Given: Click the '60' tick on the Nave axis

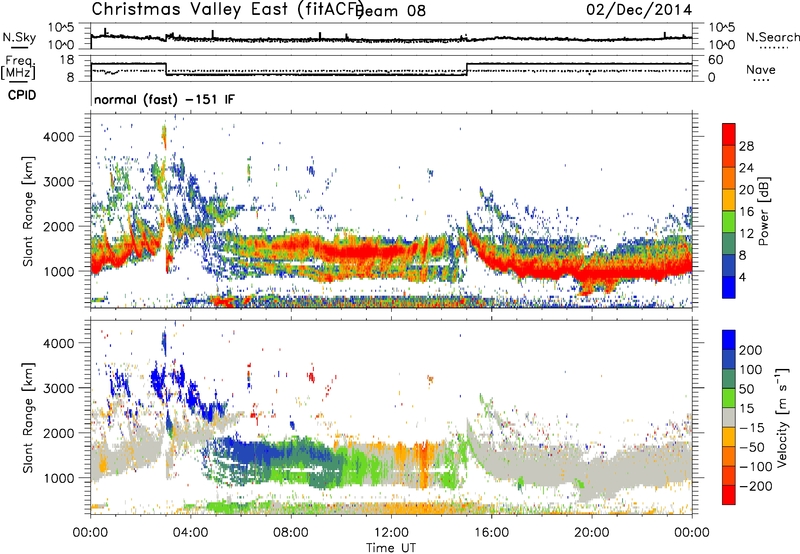Looking at the screenshot, I should pyautogui.click(x=716, y=60).
